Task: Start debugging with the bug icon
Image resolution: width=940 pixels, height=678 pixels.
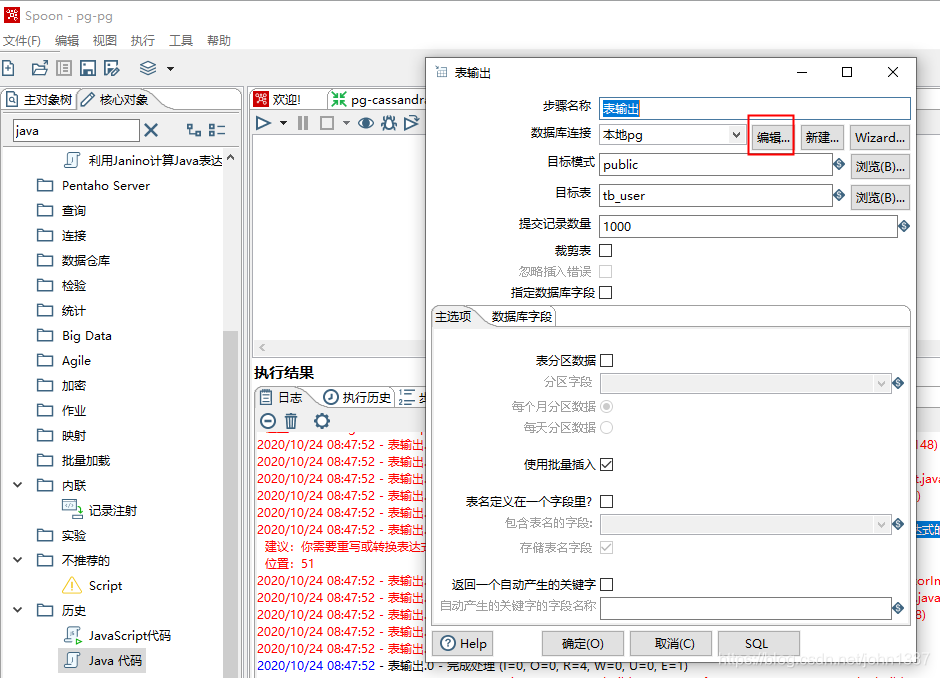Action: [x=390, y=123]
